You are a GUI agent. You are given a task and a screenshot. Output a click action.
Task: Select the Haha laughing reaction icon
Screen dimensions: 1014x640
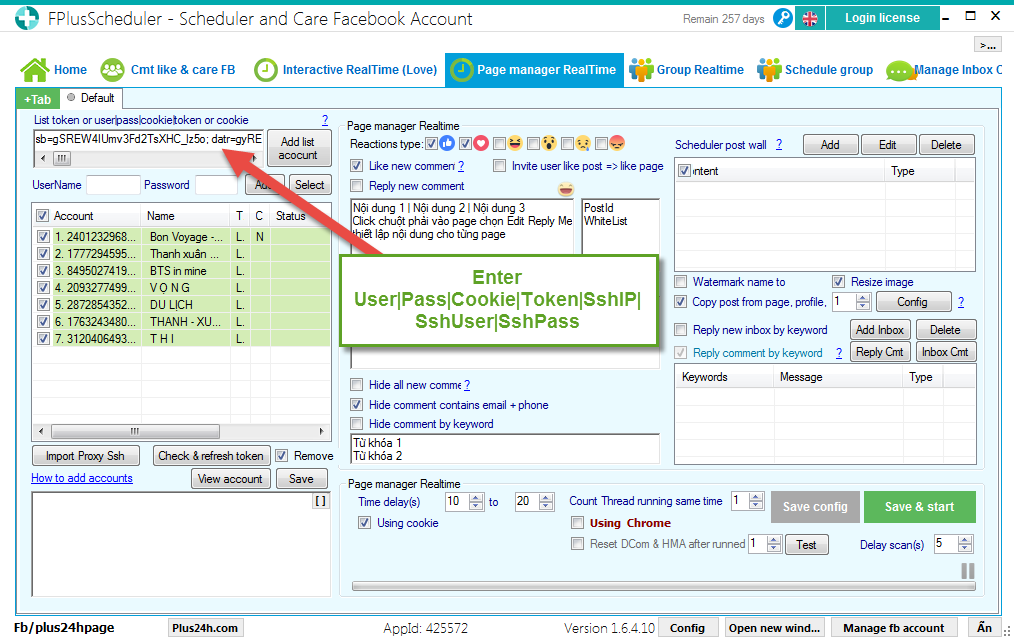coord(515,144)
